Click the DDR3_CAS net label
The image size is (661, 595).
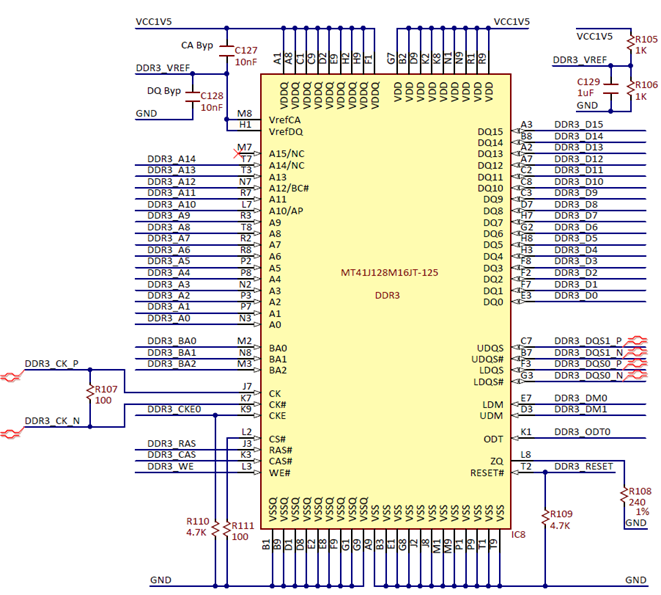coord(171,455)
